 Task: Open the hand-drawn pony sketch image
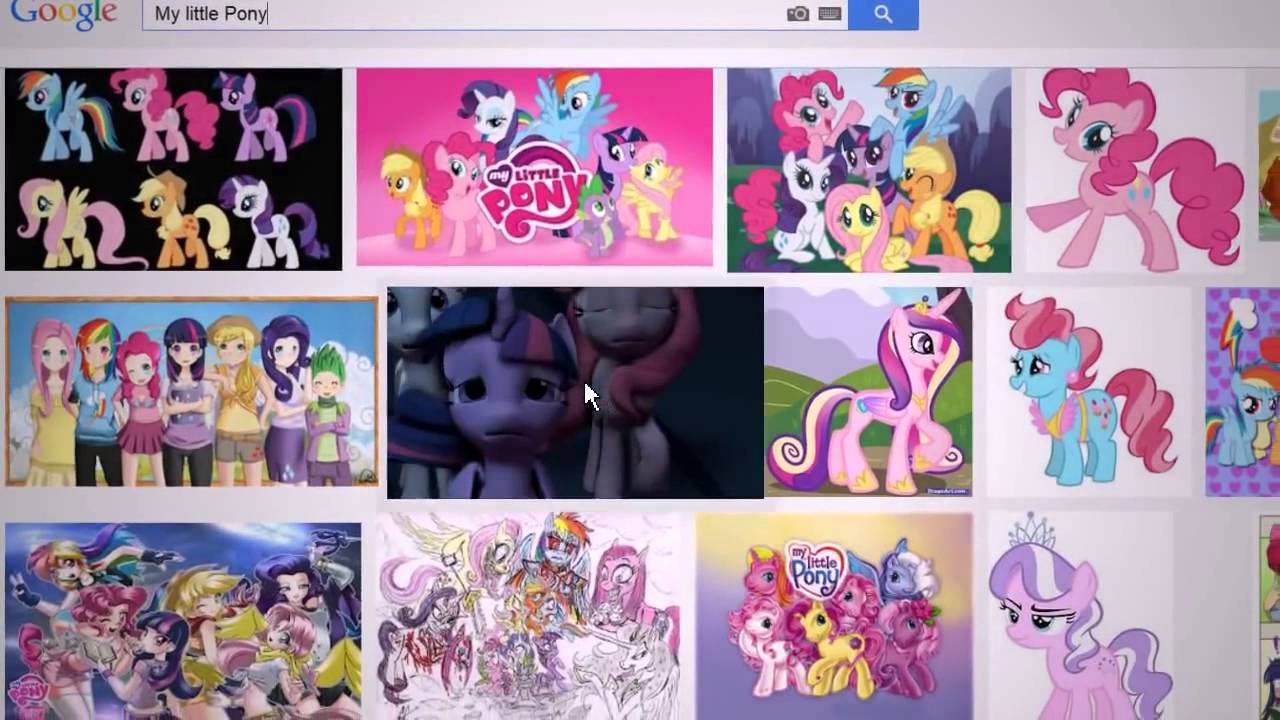530,618
